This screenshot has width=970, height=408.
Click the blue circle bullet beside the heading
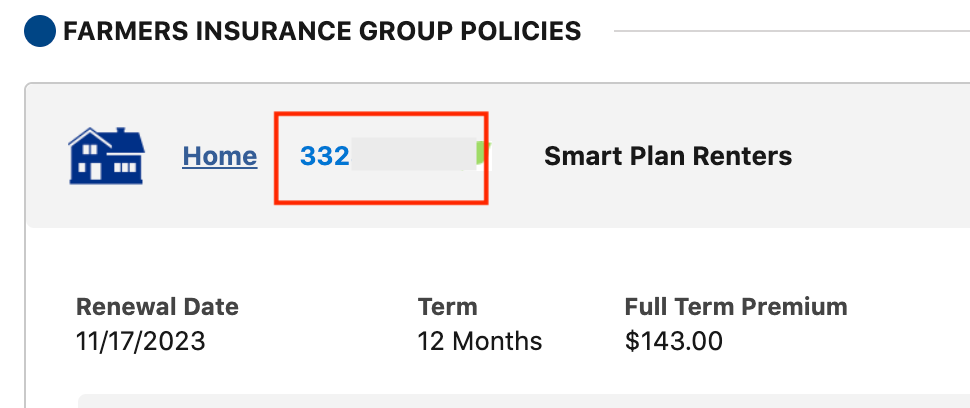40,31
